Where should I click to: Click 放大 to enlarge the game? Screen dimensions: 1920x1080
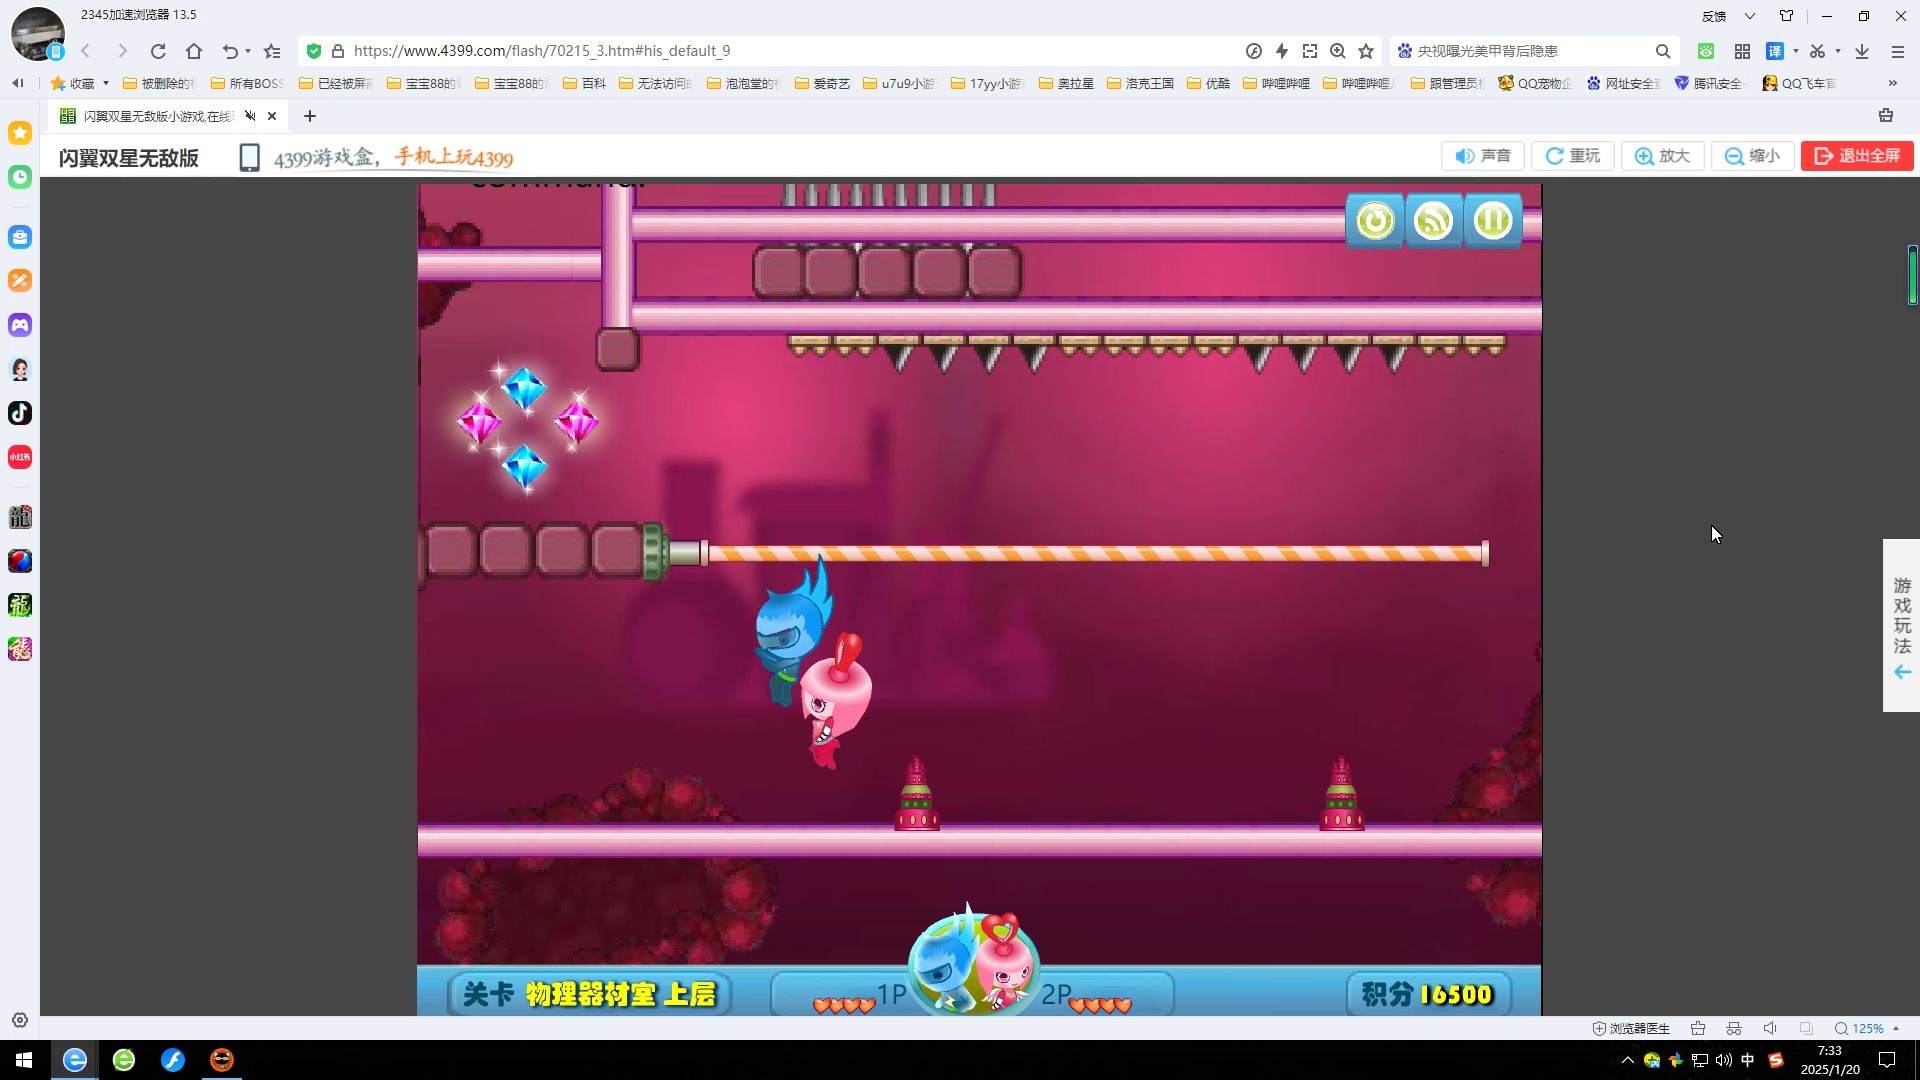pyautogui.click(x=1662, y=156)
